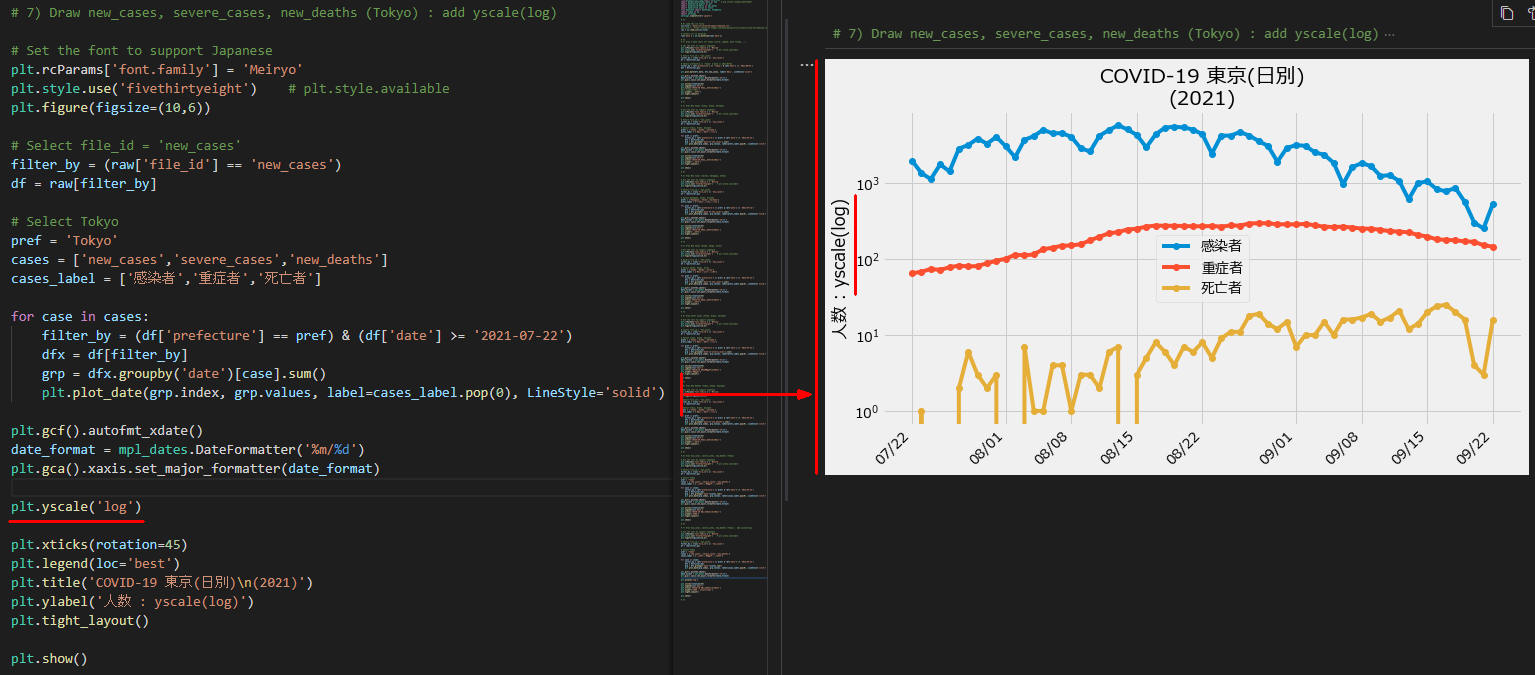The width and height of the screenshot is (1535, 675).
Task: Click the df = raw[filter_by] line
Action: click(x=84, y=183)
